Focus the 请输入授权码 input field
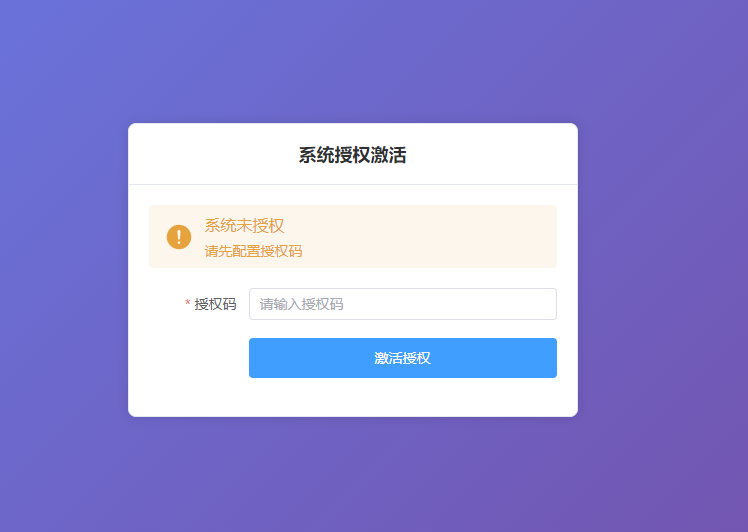 (x=403, y=304)
